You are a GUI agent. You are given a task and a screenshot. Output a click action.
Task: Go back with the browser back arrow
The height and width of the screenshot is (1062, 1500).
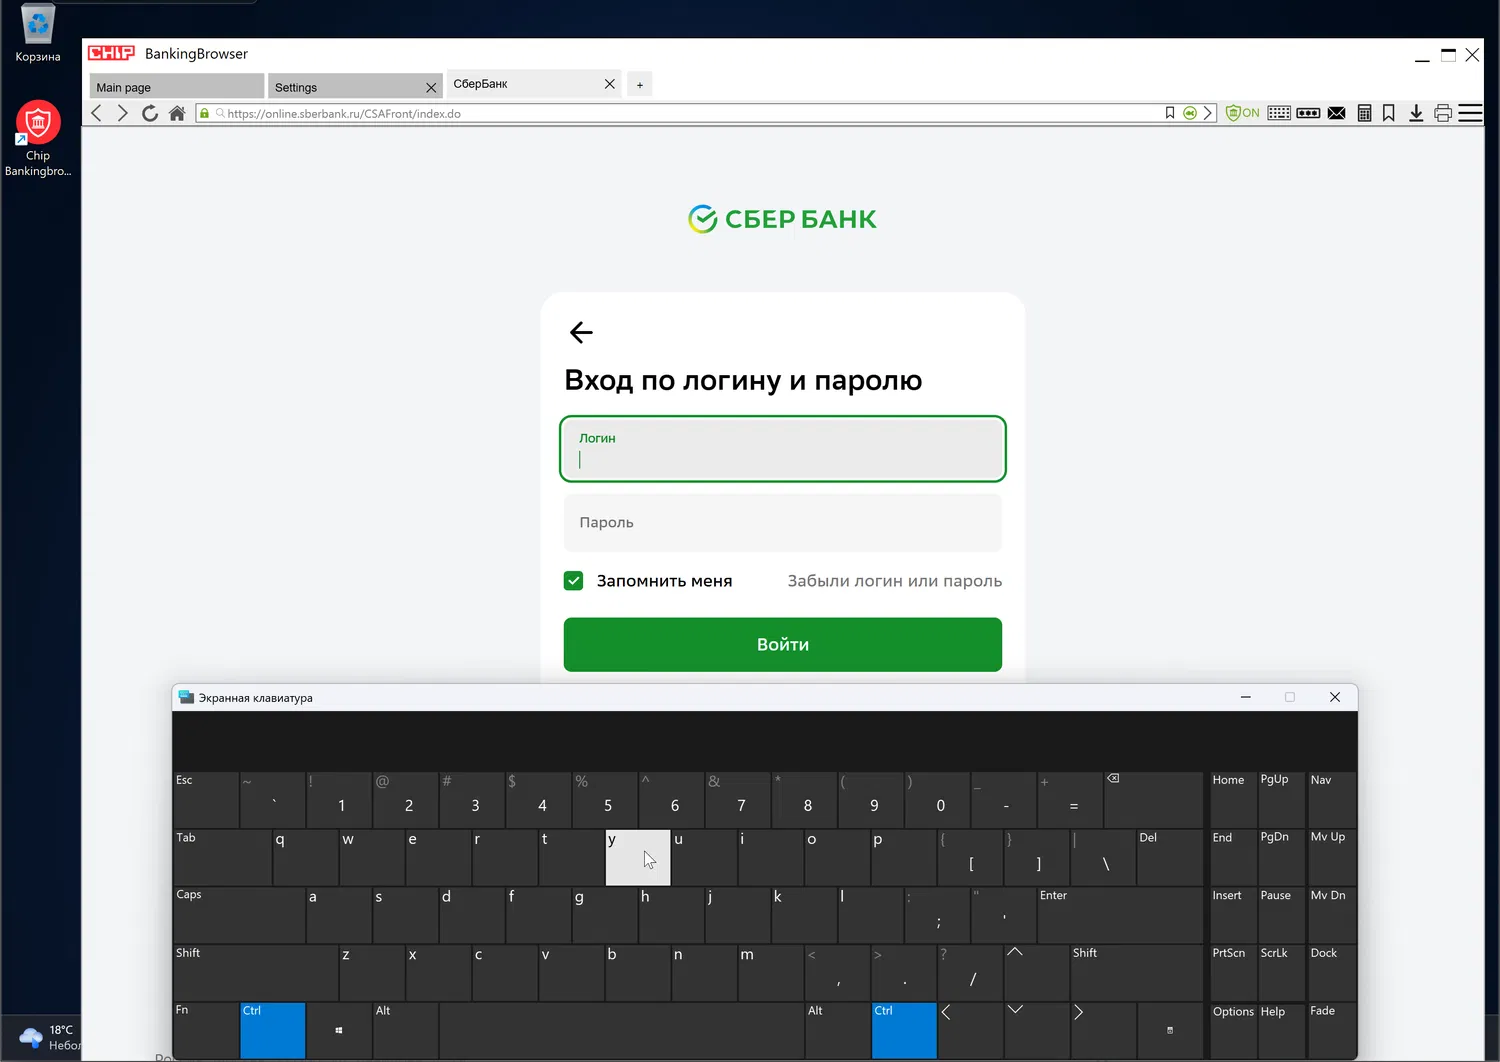96,113
